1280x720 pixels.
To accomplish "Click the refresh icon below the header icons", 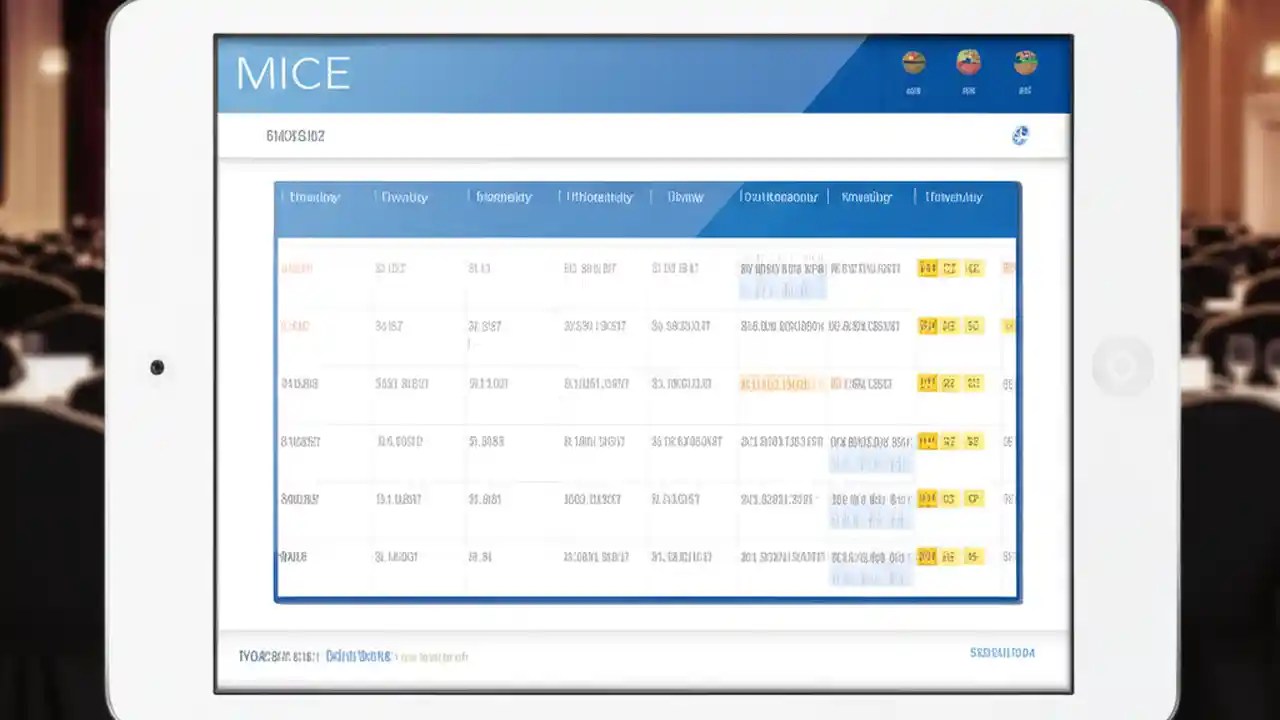I will tap(1020, 136).
